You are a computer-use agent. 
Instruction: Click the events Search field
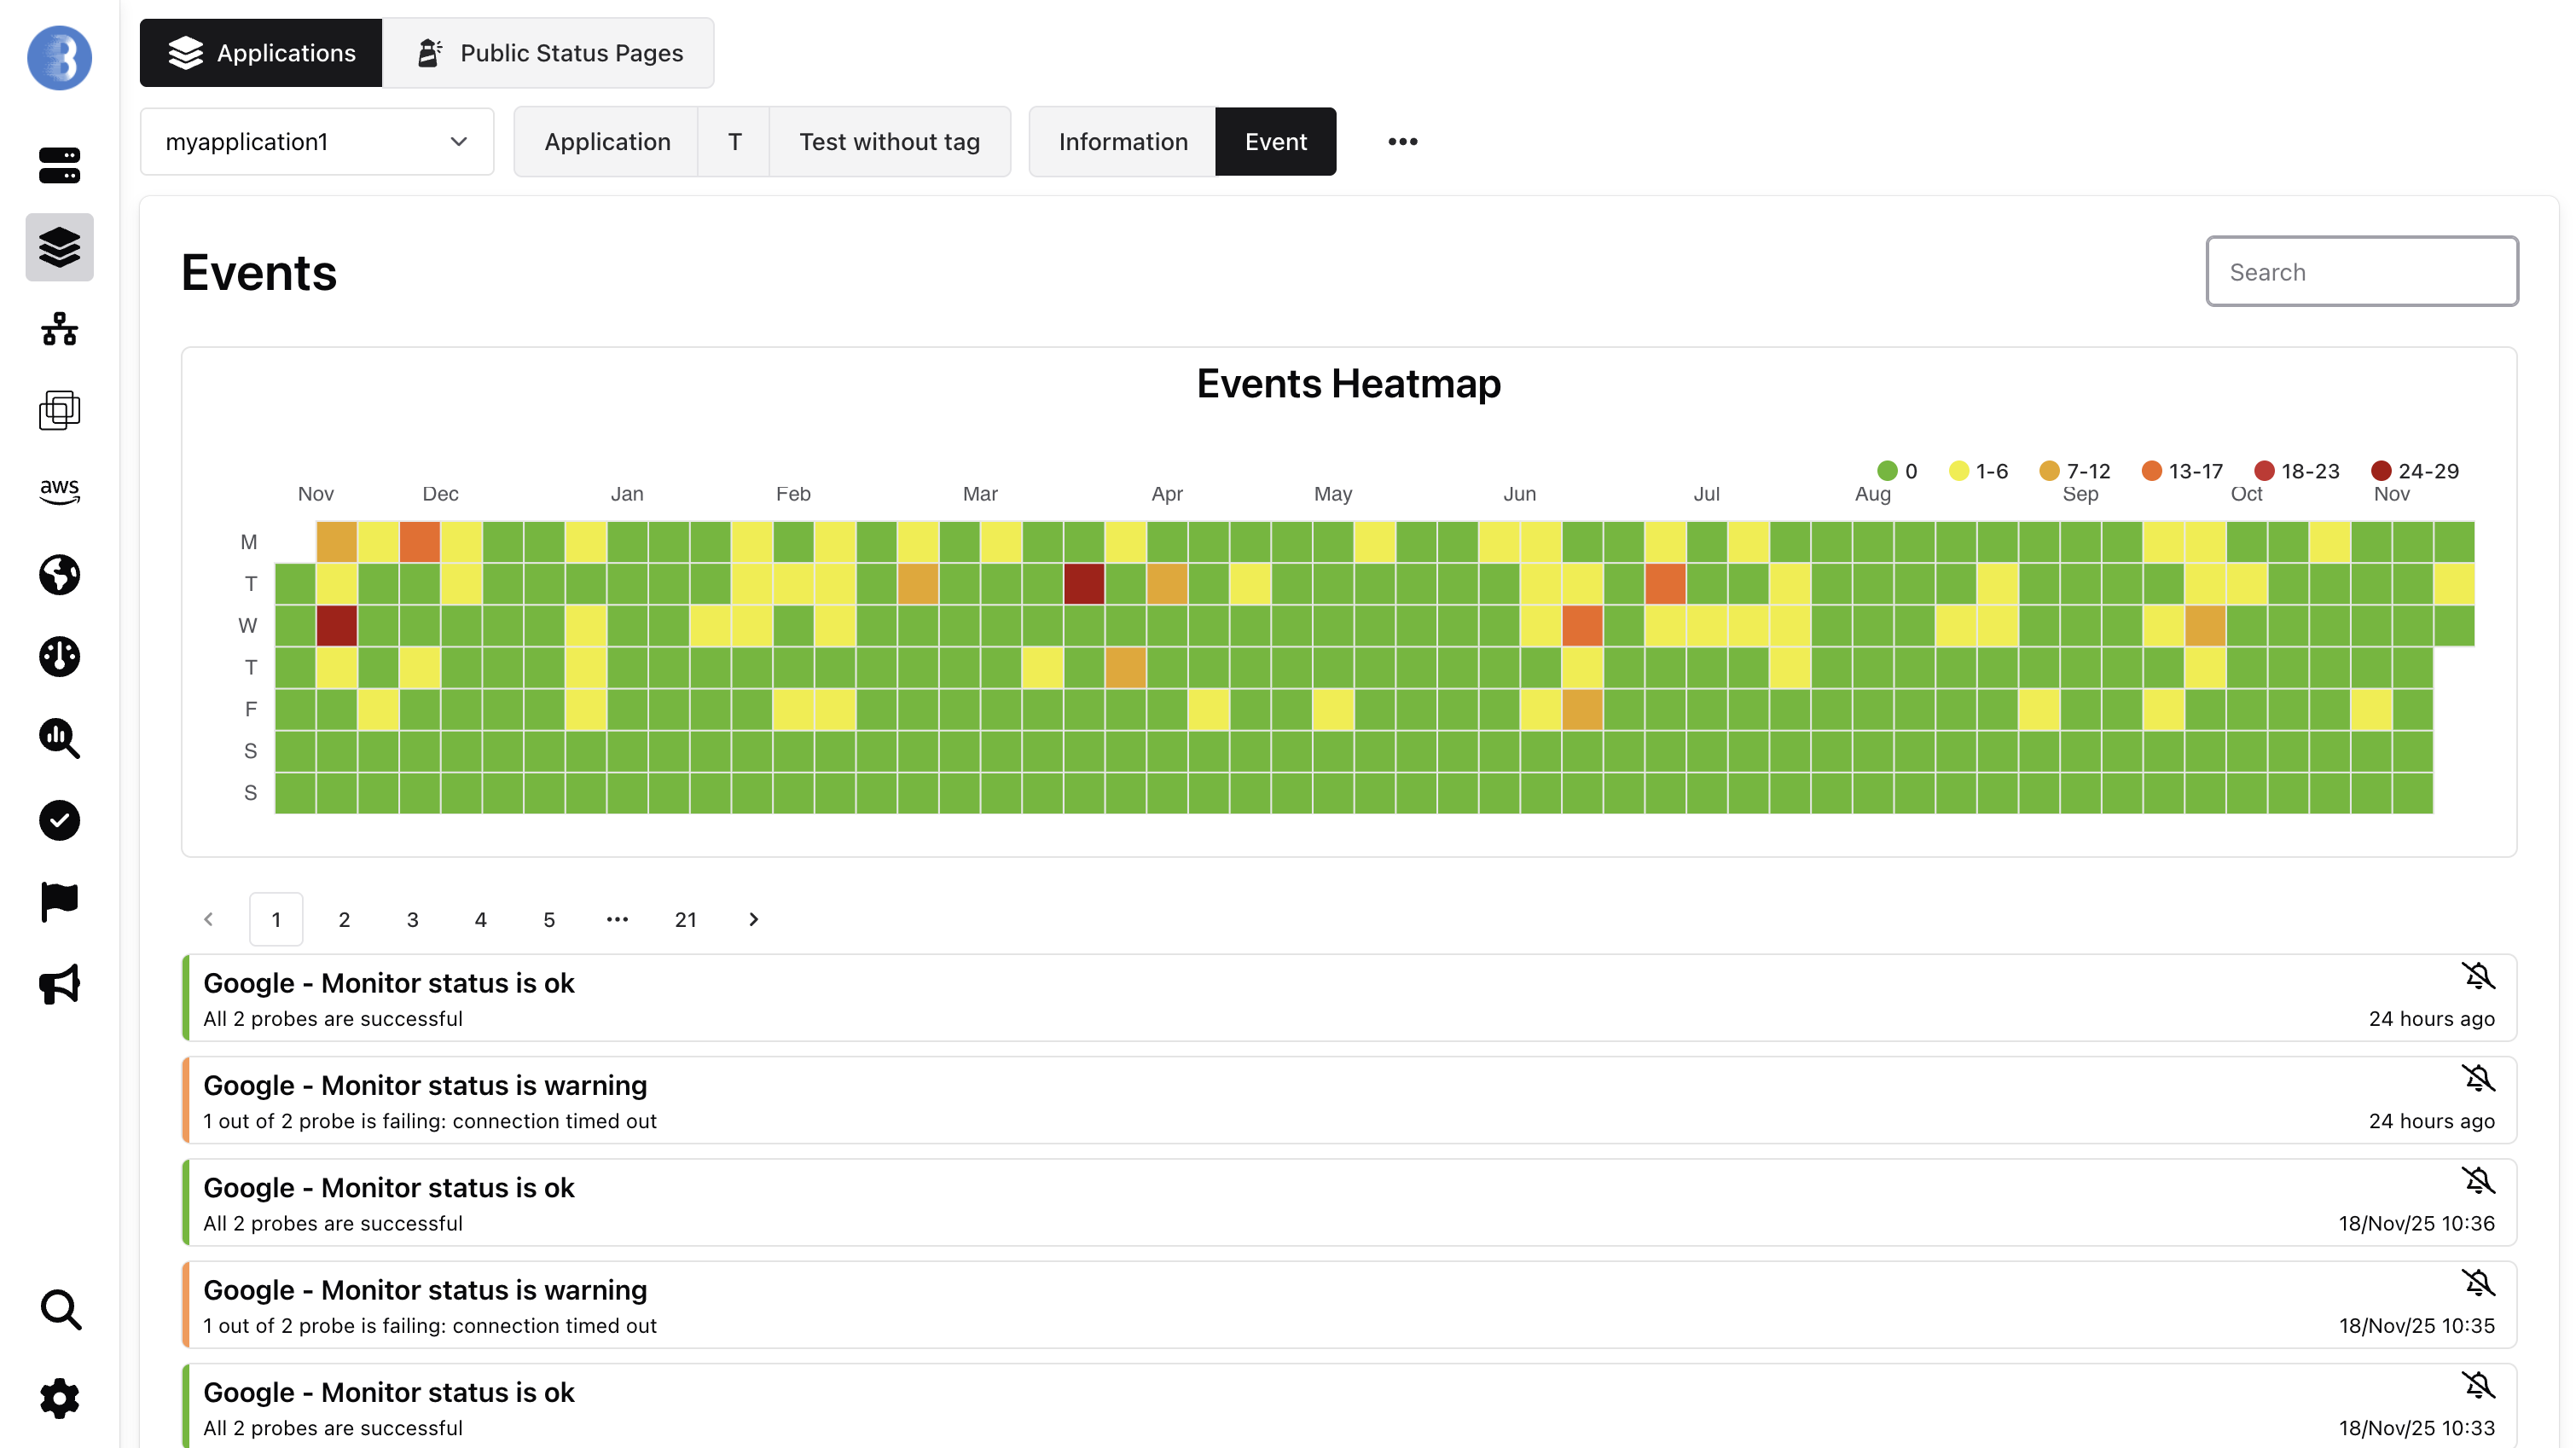2361,272
